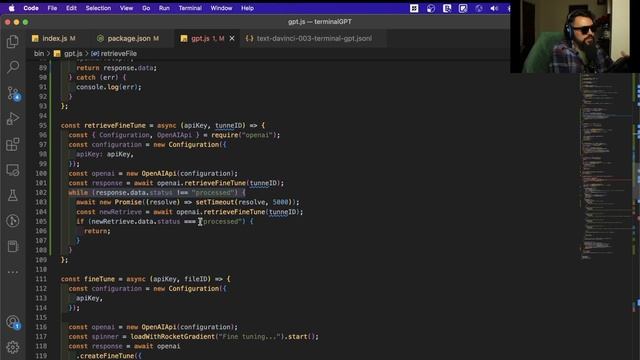Click "openai" string in the require call

pyautogui.click(x=258, y=135)
